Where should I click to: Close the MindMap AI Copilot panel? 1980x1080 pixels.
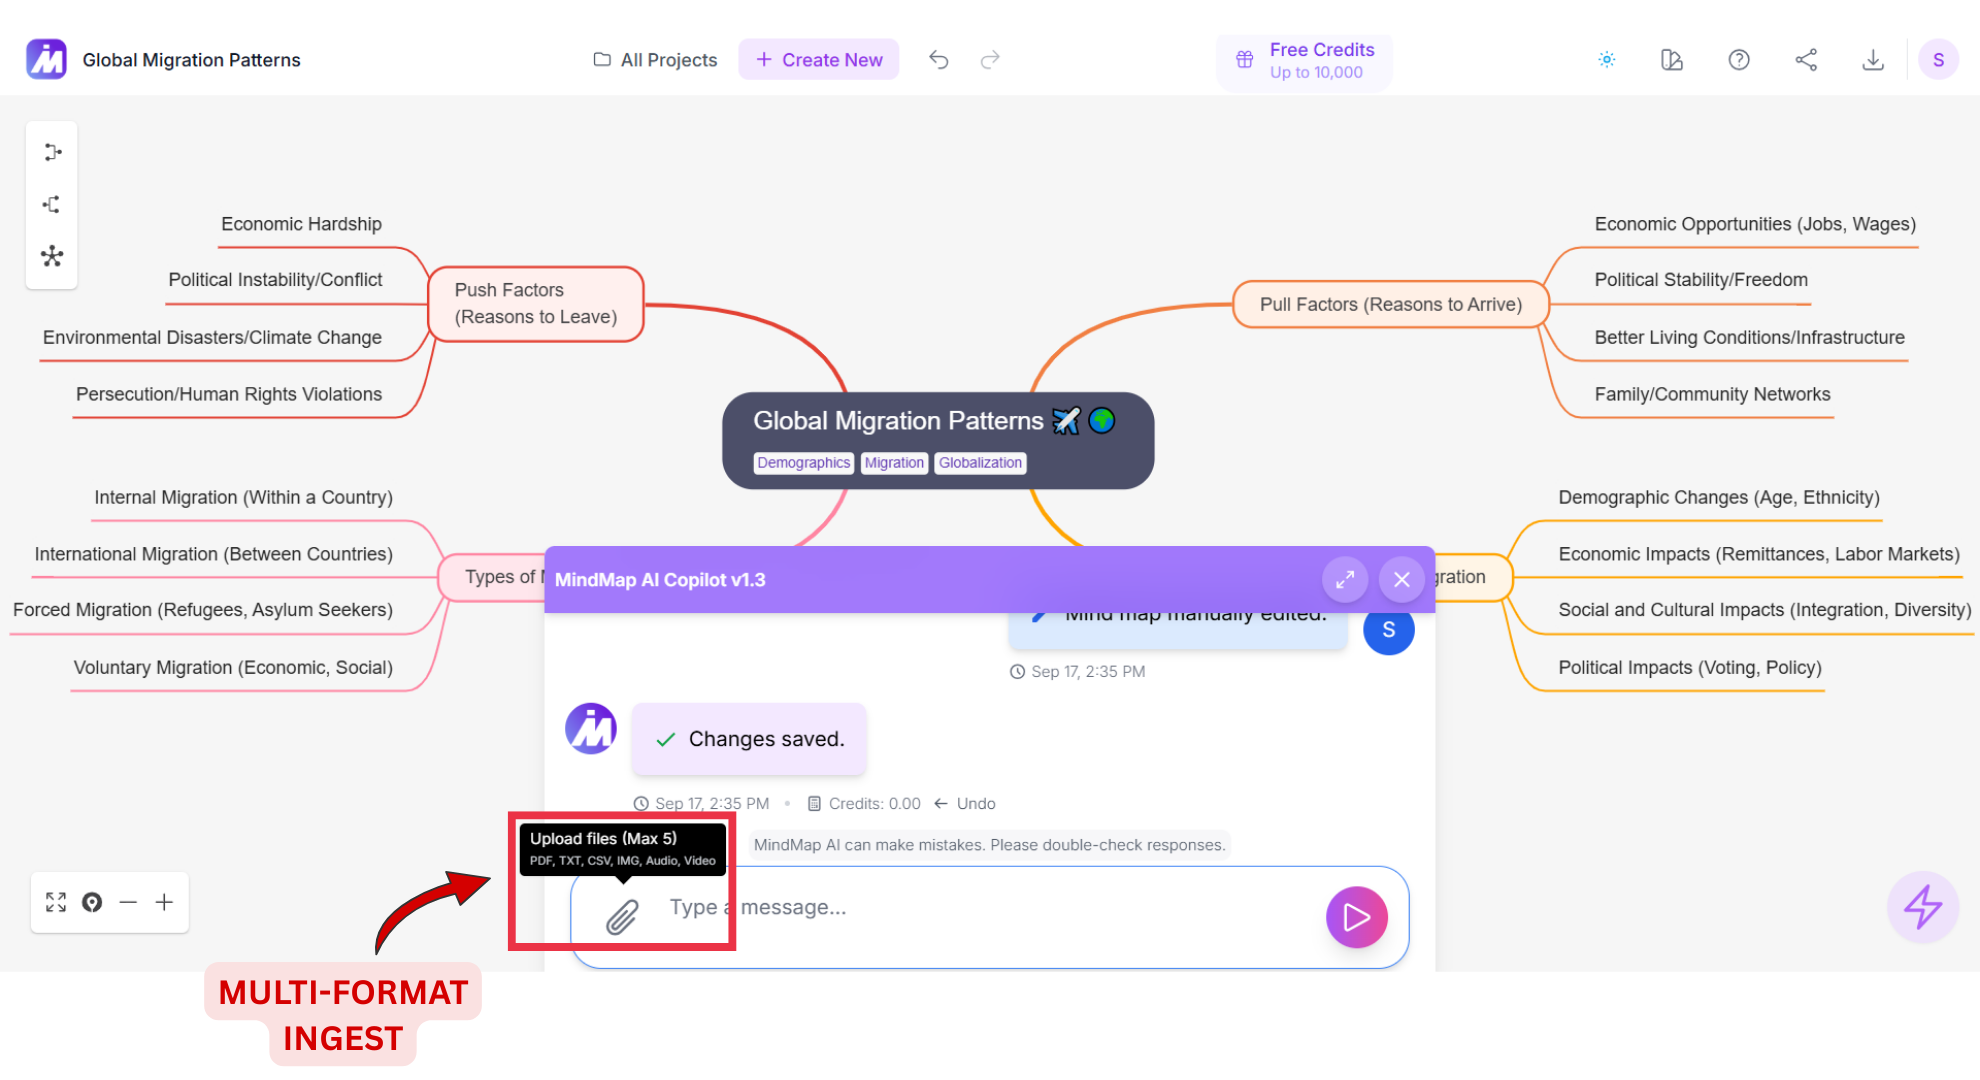click(x=1402, y=579)
